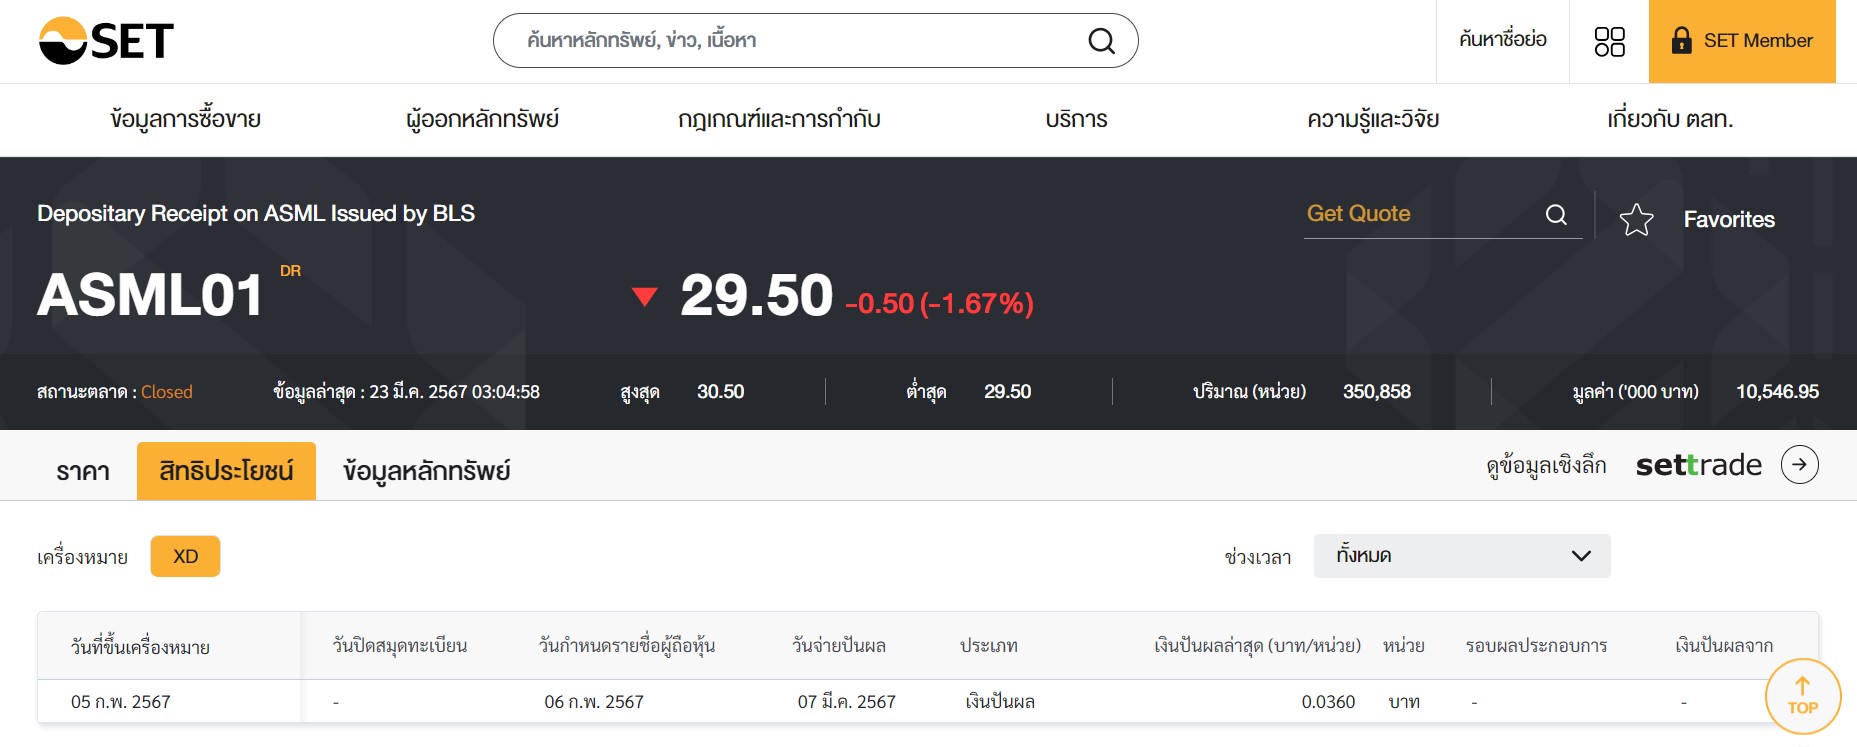This screenshot has height=747, width=1857.
Task: Click the -0.50 (-1.67%) change text
Action: (x=939, y=303)
